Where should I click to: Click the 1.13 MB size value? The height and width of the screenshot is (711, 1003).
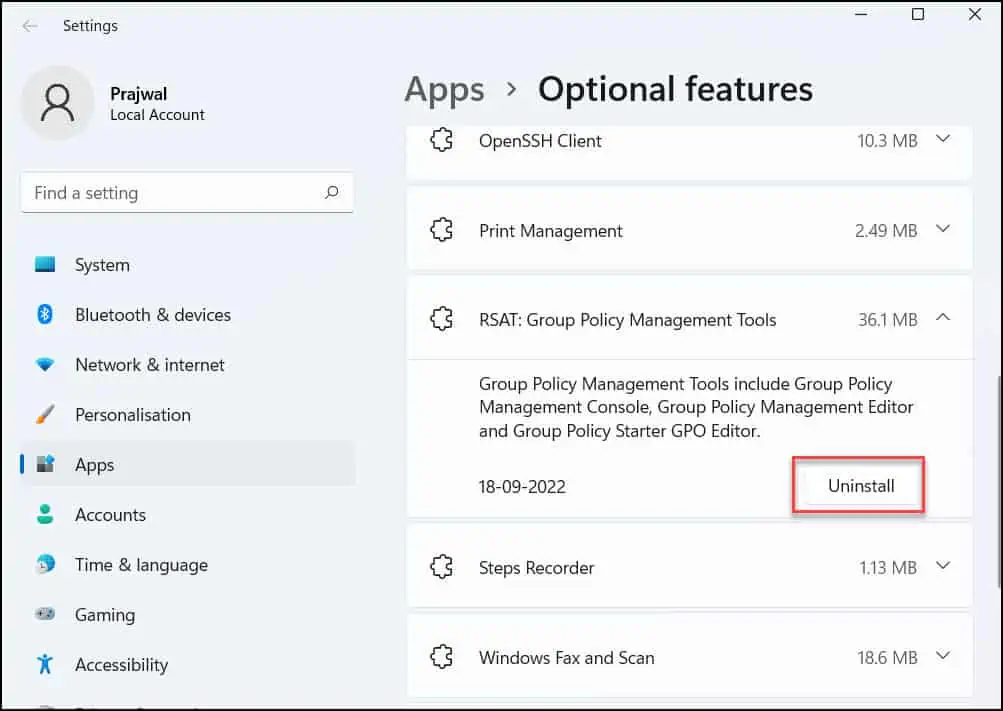click(x=888, y=568)
